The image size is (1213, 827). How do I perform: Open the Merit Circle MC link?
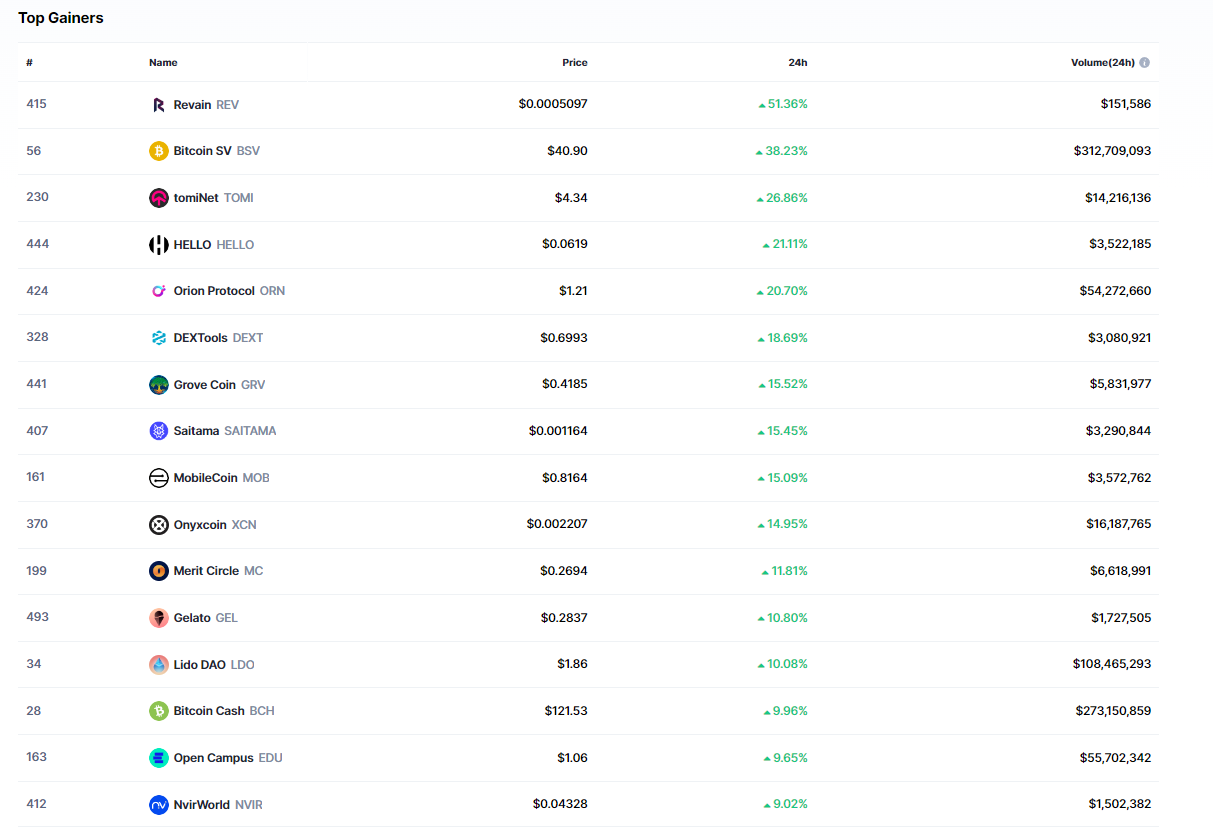(x=206, y=571)
